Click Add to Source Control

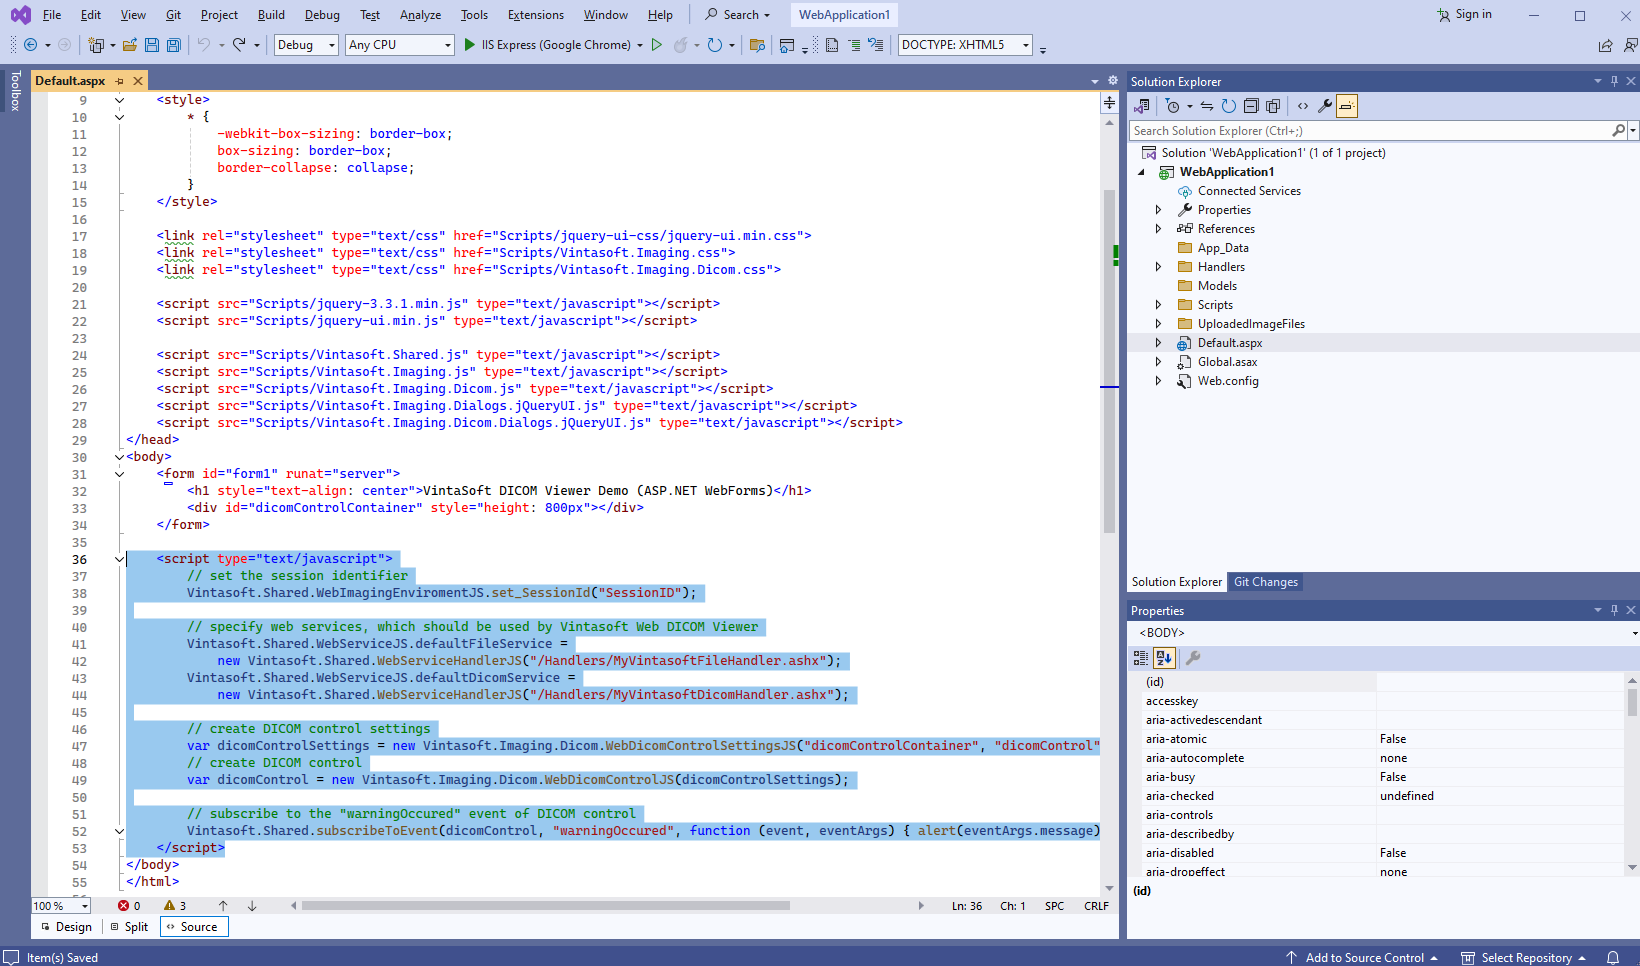click(x=1364, y=957)
